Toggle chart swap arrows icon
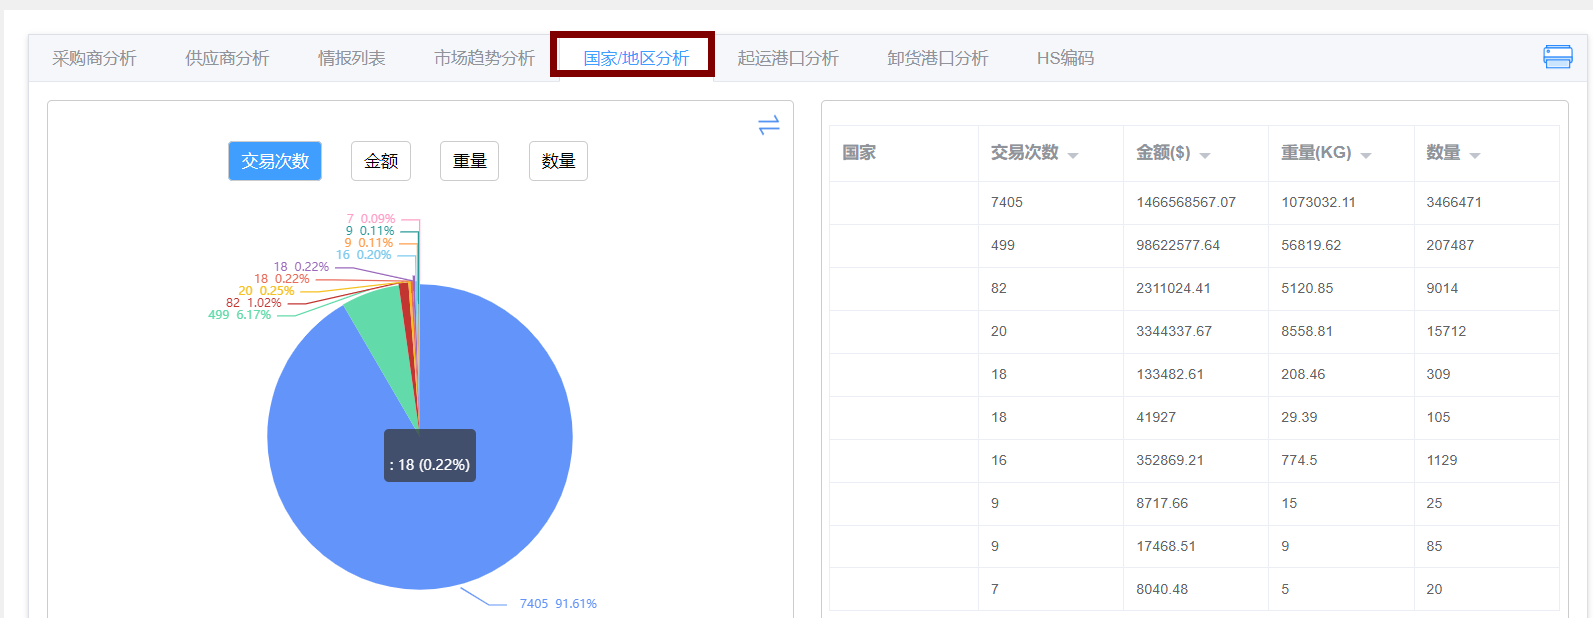Image resolution: width=1593 pixels, height=618 pixels. pos(768,125)
